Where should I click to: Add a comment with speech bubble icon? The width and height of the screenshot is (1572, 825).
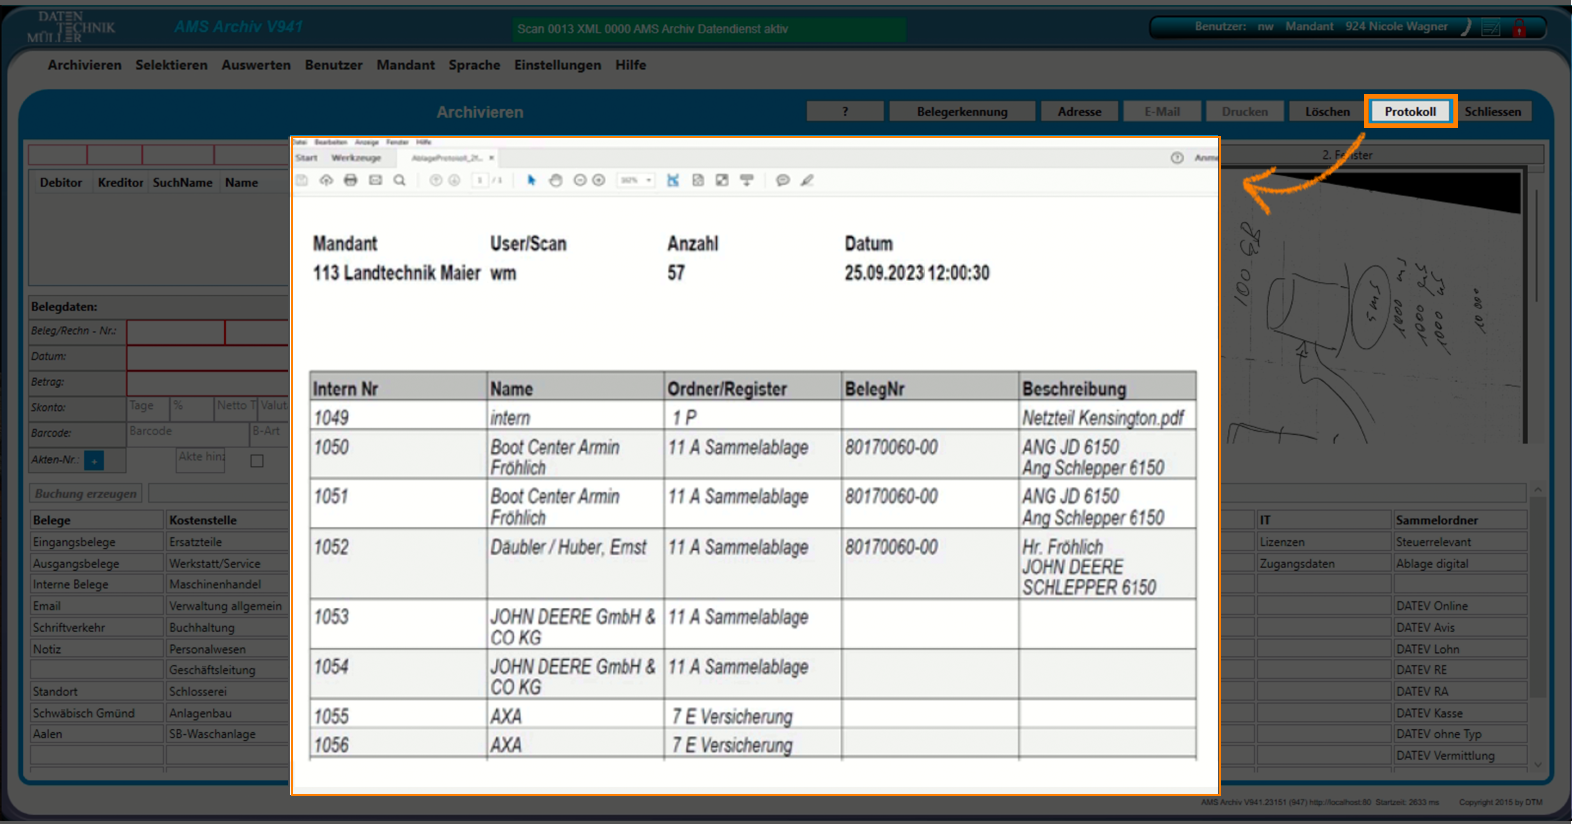783,180
